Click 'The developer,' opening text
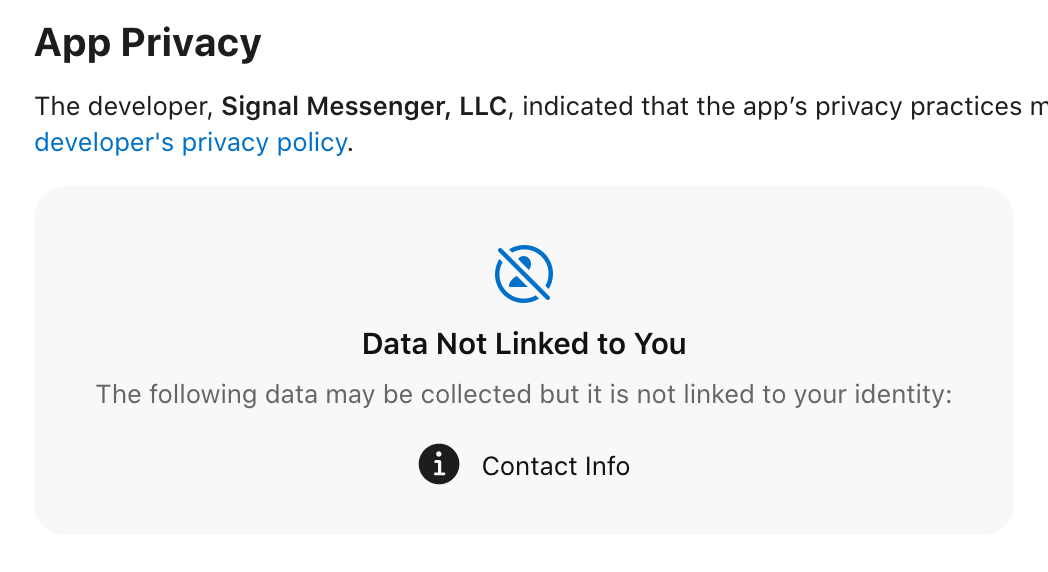Screen dimensions: 1048x572 pyautogui.click(x=124, y=107)
